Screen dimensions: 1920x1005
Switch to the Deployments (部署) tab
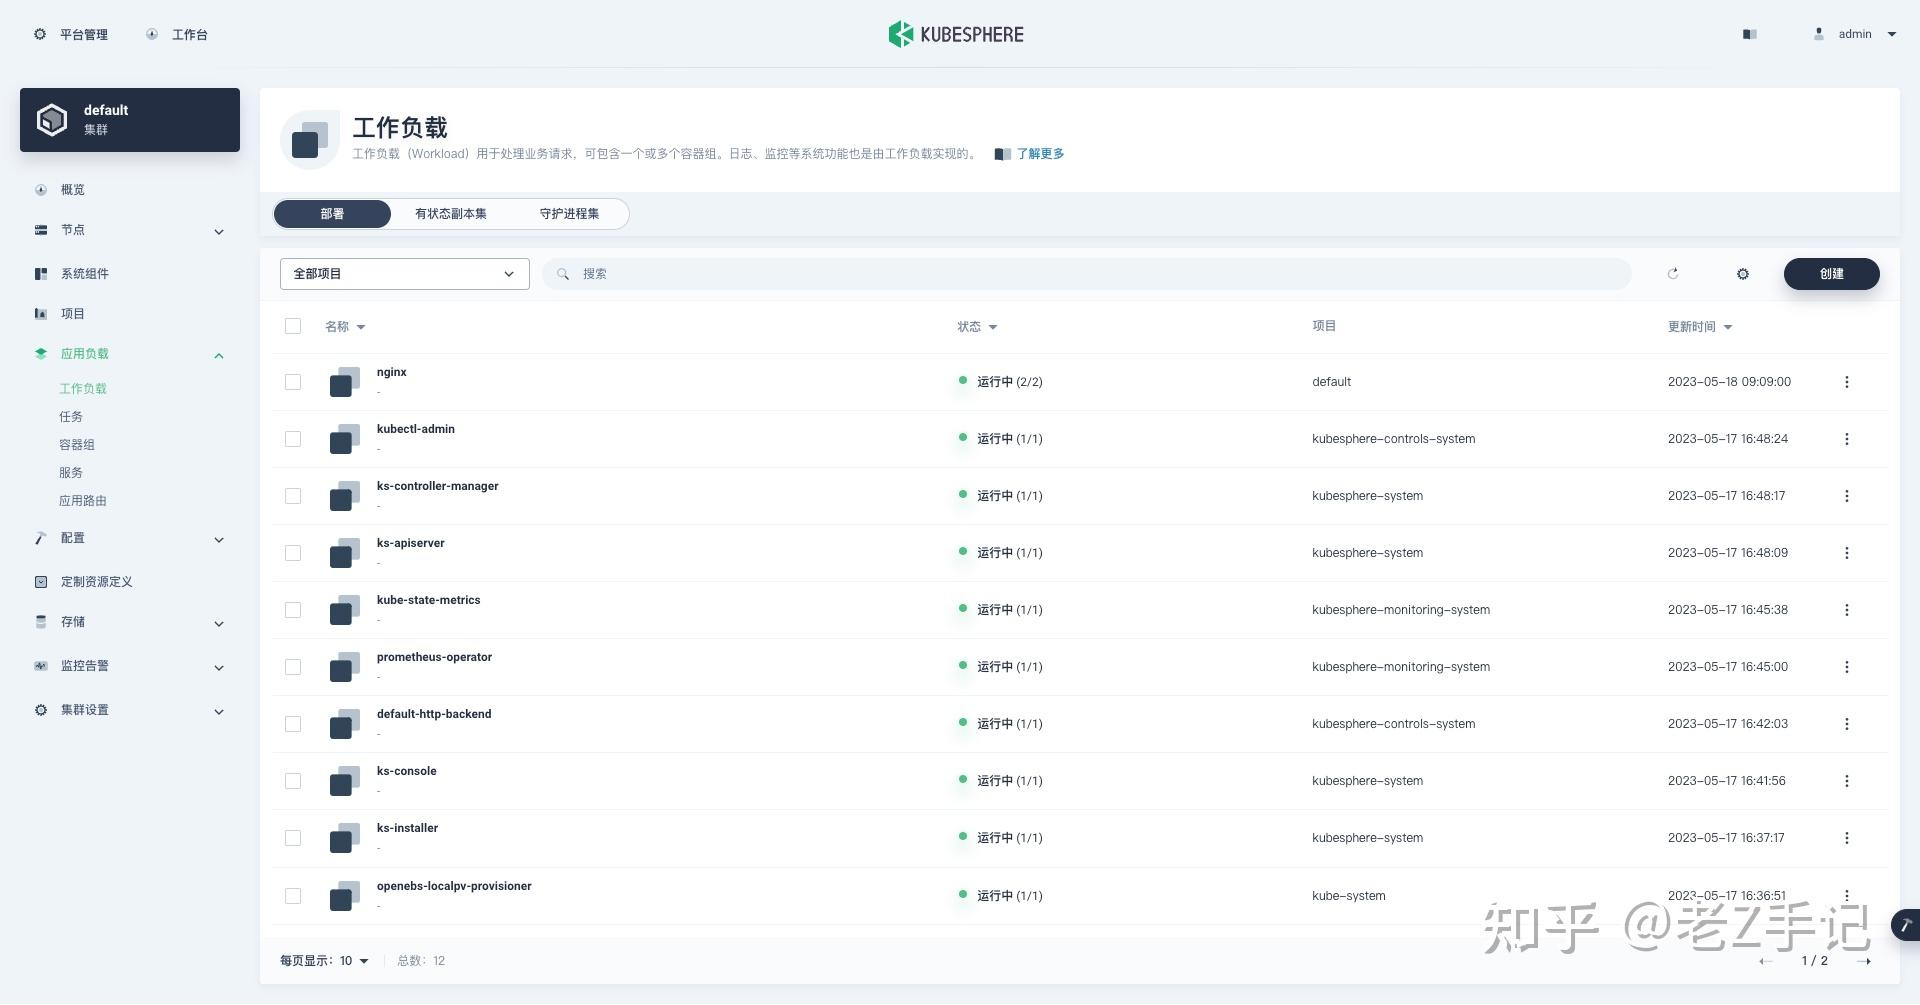(332, 214)
